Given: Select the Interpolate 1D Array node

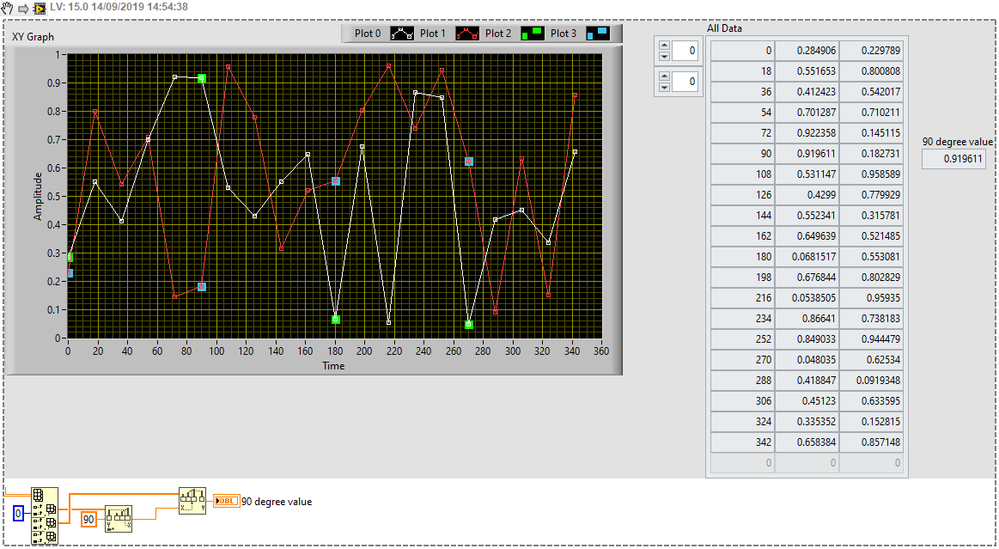Looking at the screenshot, I should [192, 501].
